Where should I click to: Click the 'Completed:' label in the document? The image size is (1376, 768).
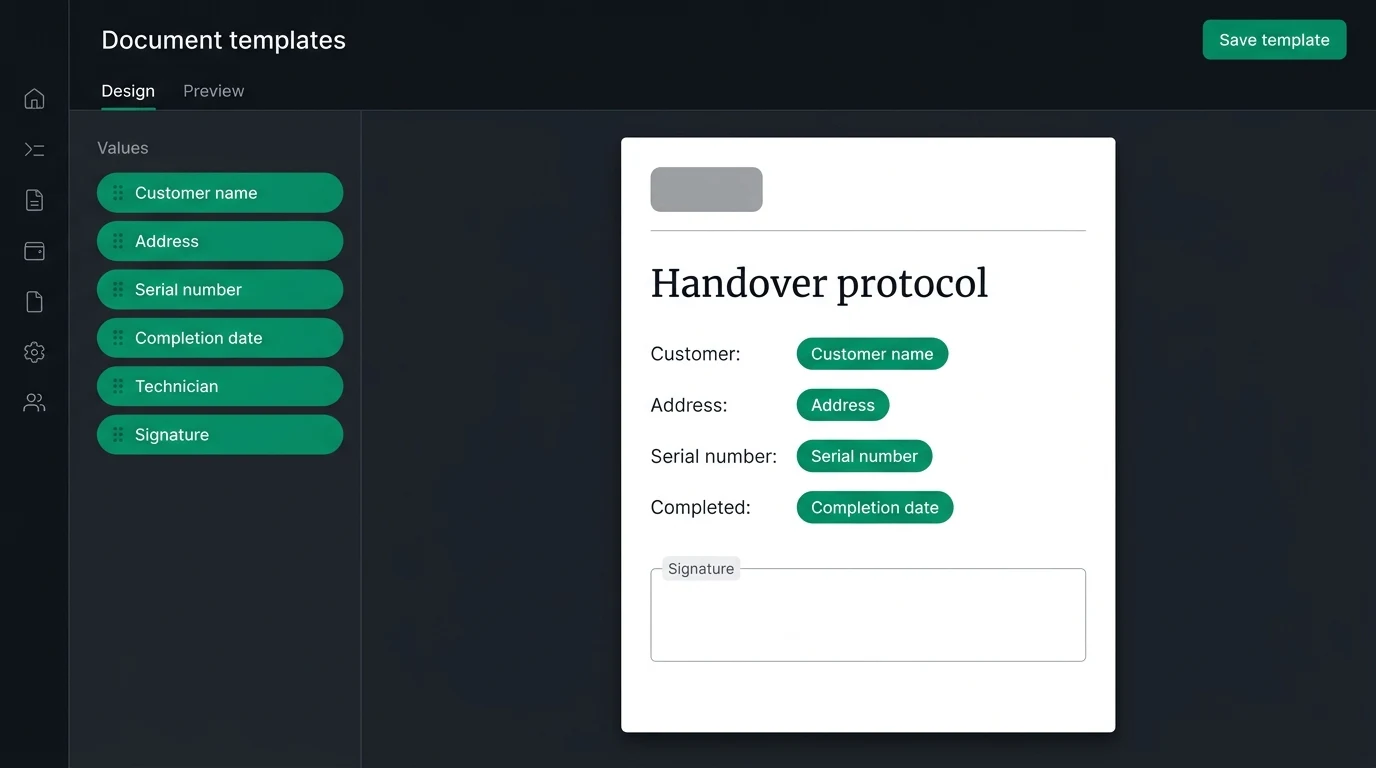pyautogui.click(x=700, y=507)
